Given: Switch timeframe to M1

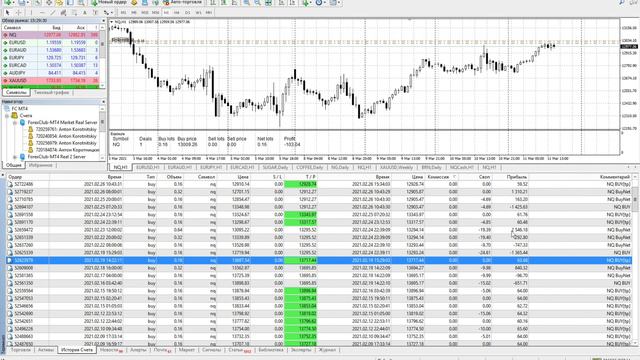Looking at the screenshot, I should tap(123, 13).
